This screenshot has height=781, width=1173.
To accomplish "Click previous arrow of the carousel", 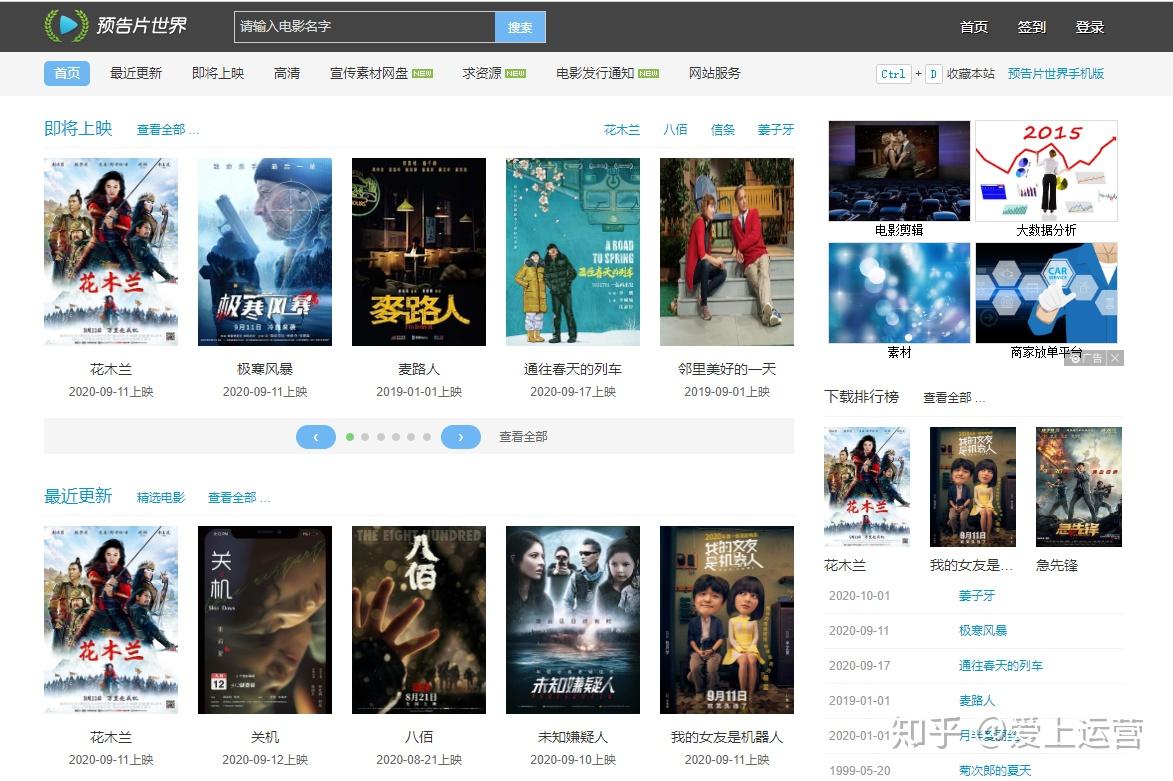I will pos(316,437).
